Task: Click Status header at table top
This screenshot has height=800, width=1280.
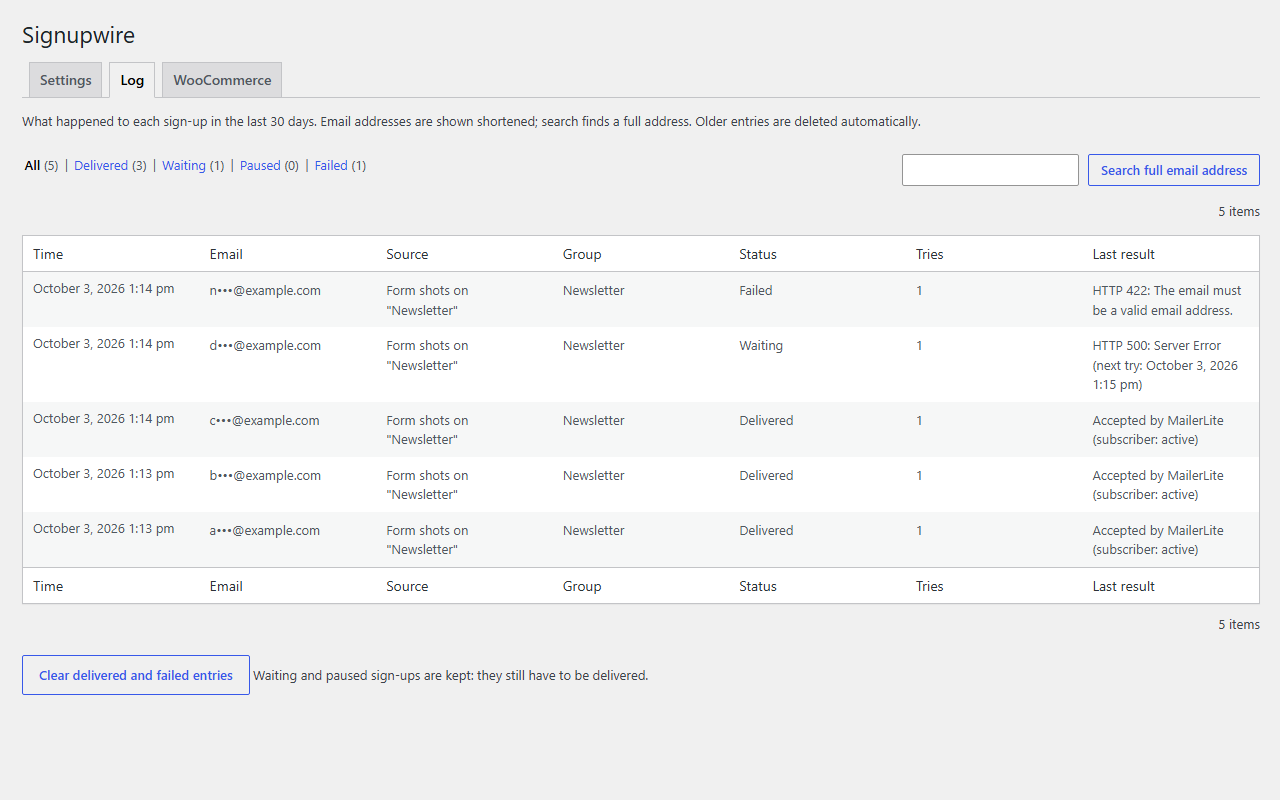Action: (x=758, y=254)
